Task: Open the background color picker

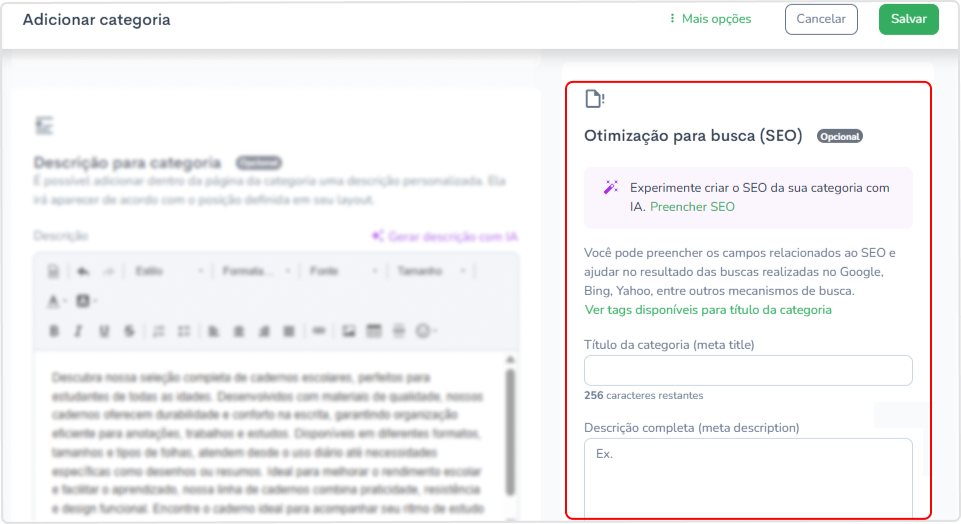Action: (86, 301)
